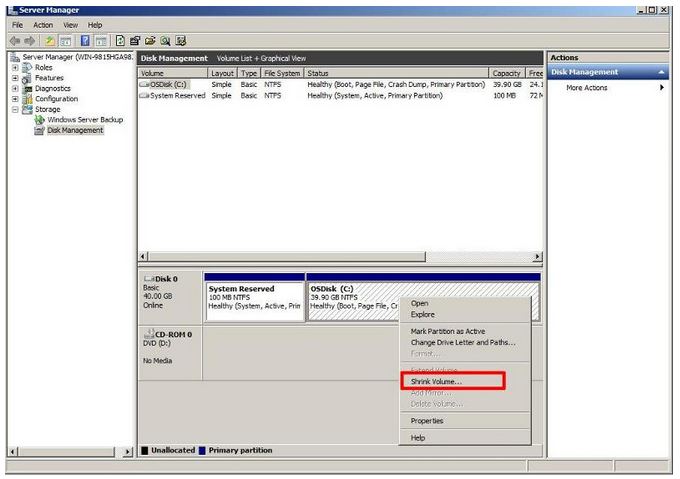This screenshot has width=680, height=479.
Task: Click the open folder toolbar icon
Action: (150, 41)
